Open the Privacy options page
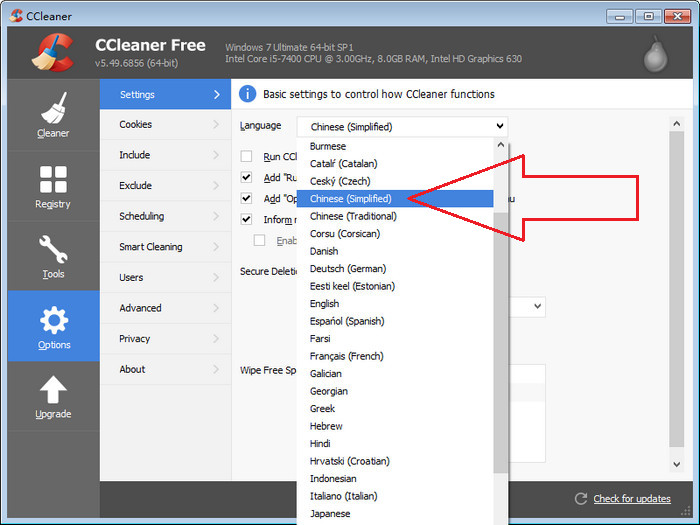Viewport: 700px width, 525px height. [166, 339]
